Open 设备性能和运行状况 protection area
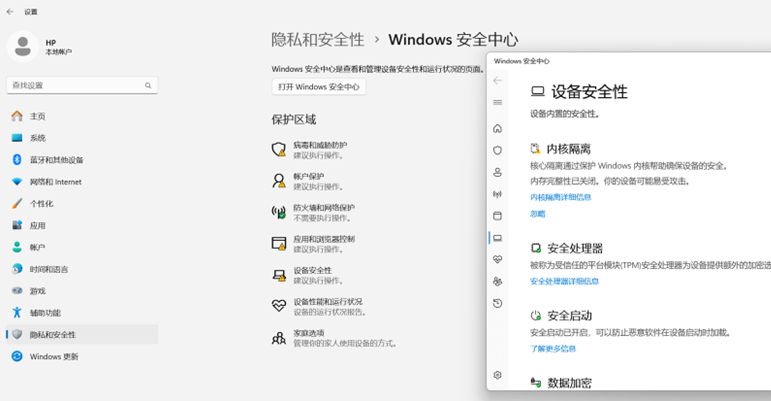 [x=319, y=307]
